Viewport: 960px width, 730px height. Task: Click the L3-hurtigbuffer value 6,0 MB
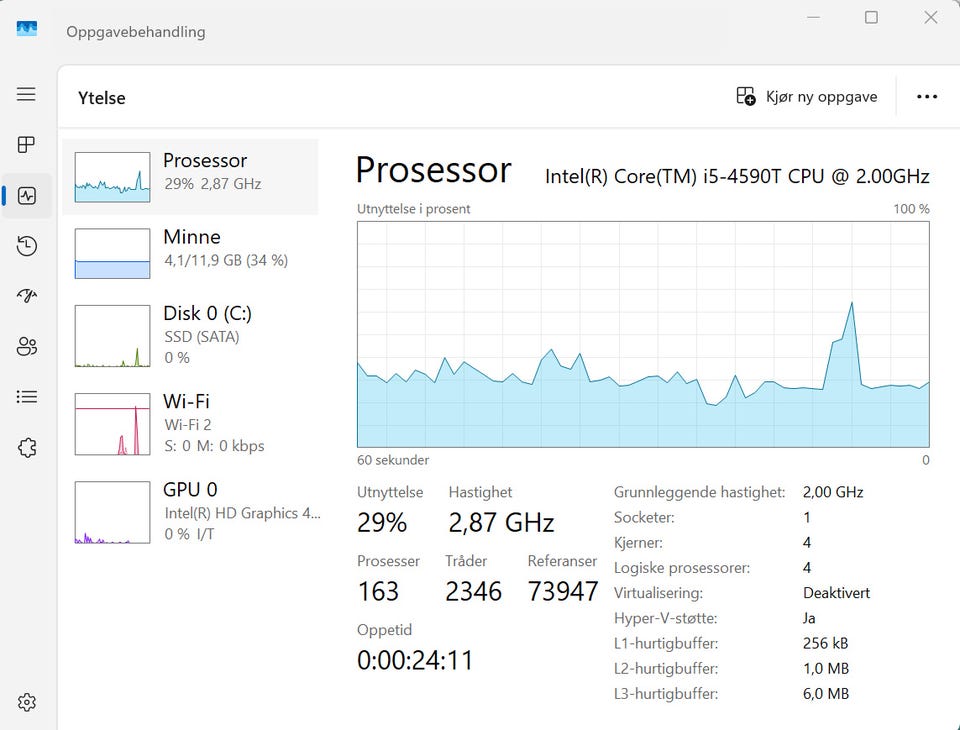[826, 693]
